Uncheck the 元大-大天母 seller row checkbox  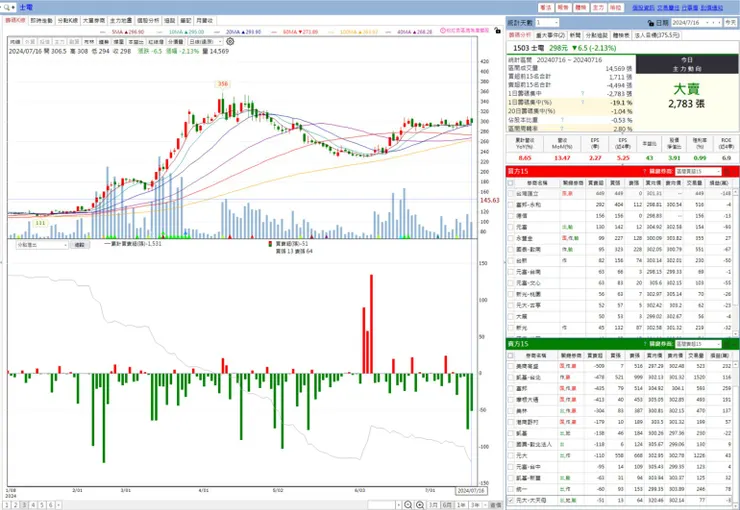pyautogui.click(x=511, y=500)
